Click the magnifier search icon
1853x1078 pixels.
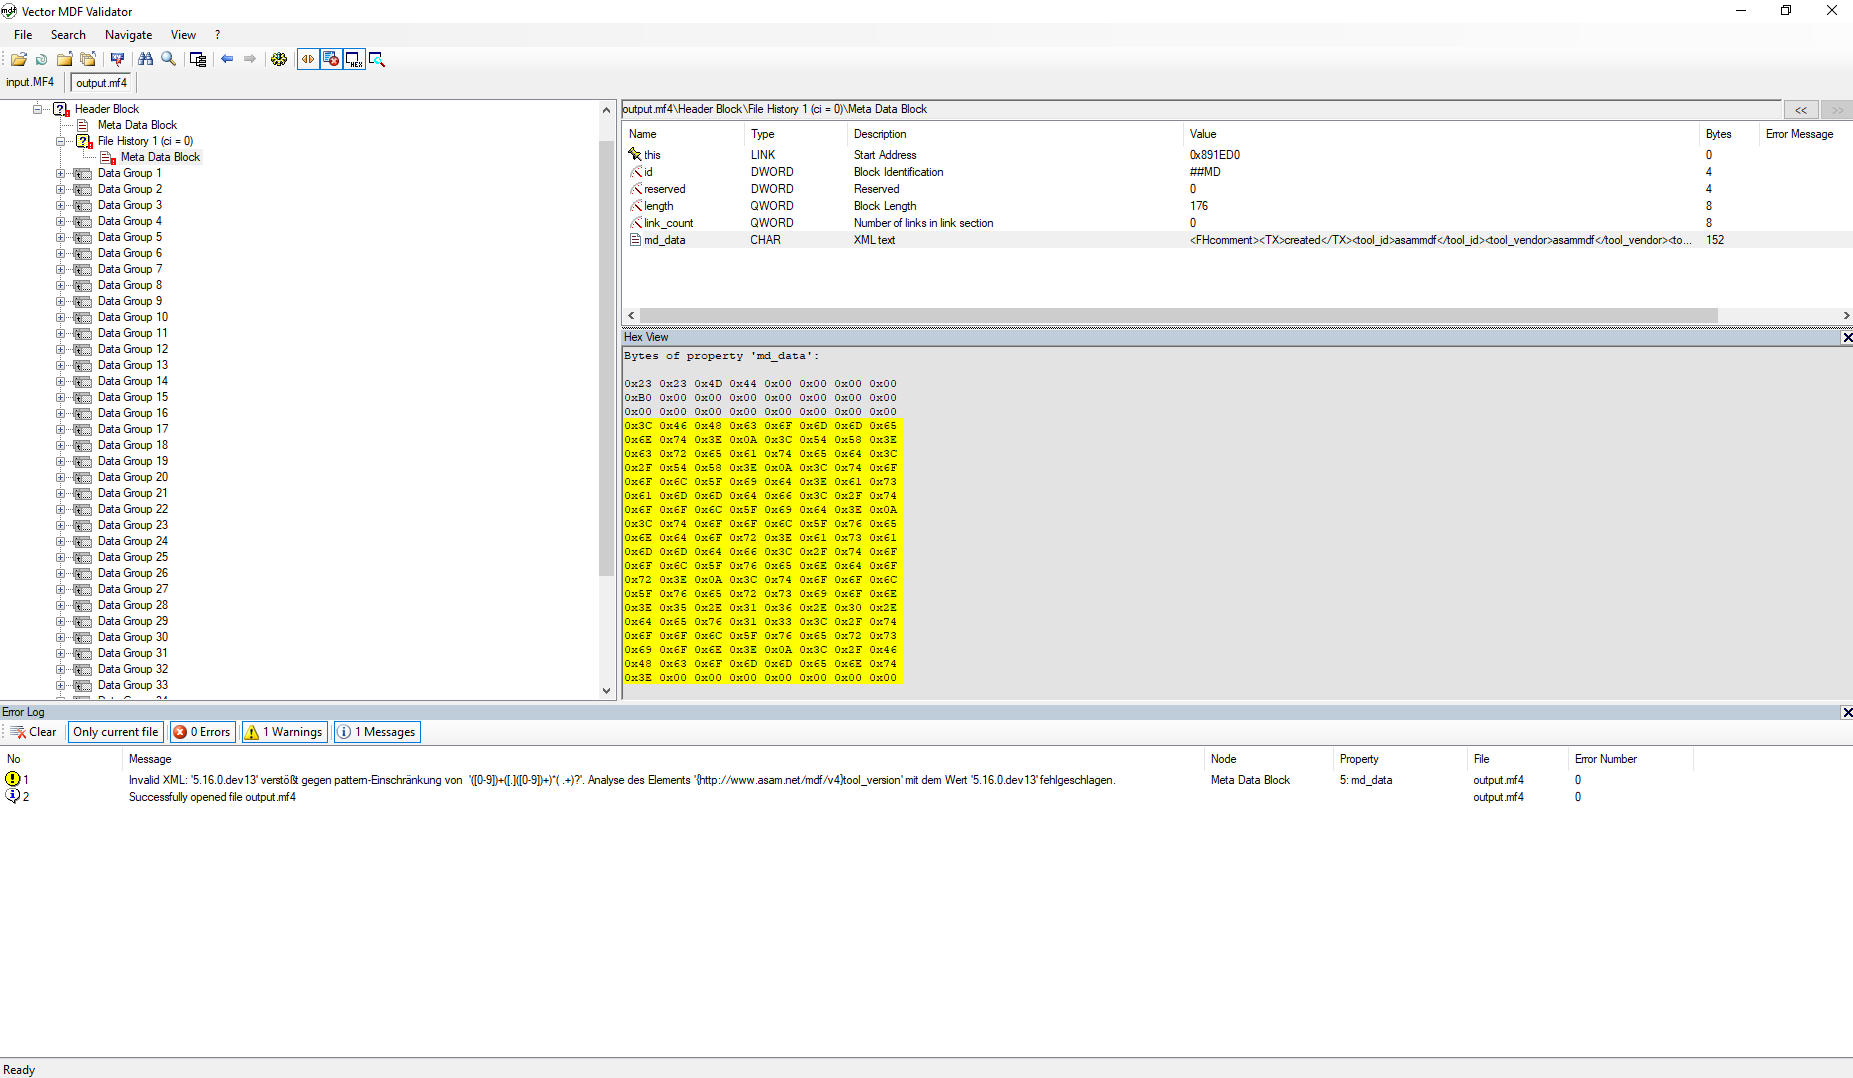point(168,59)
